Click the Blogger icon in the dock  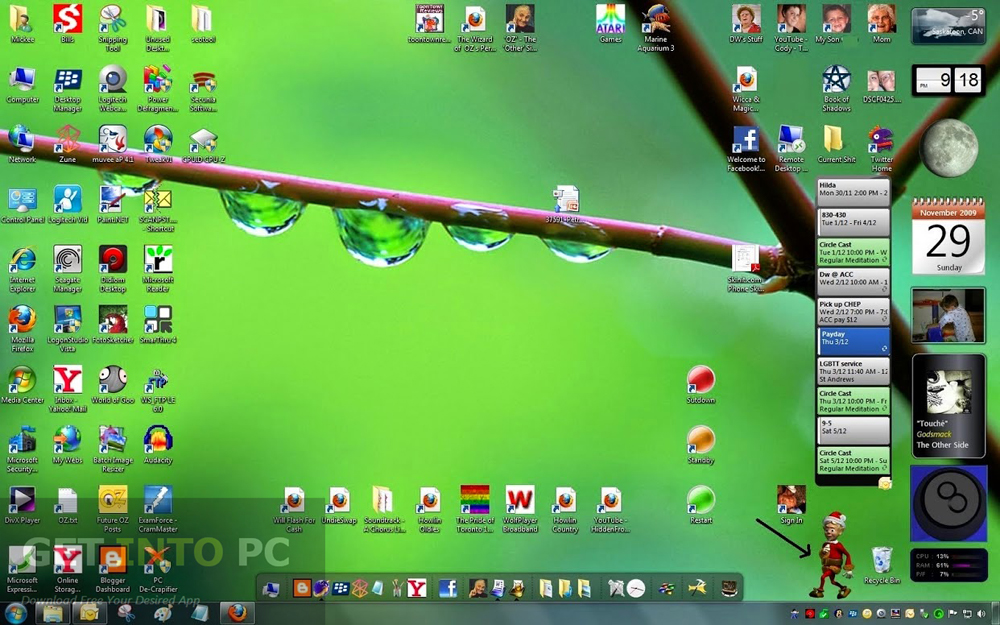click(302, 587)
